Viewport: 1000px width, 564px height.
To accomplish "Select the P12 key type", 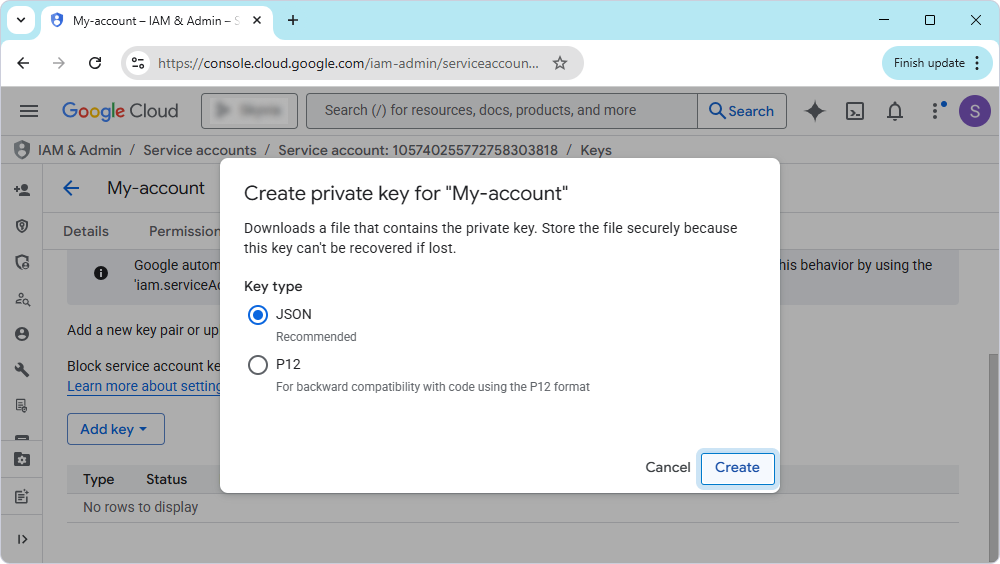I will pos(258,365).
